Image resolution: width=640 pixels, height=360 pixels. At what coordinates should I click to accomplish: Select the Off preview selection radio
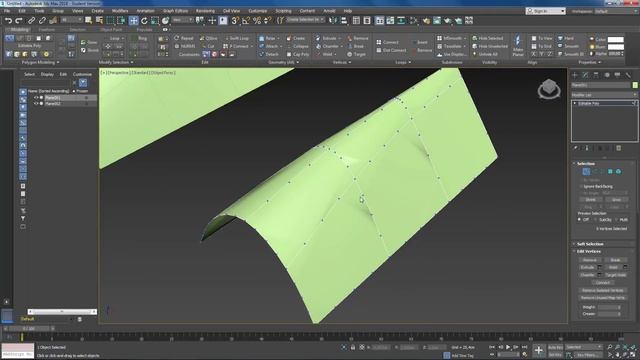pos(579,220)
